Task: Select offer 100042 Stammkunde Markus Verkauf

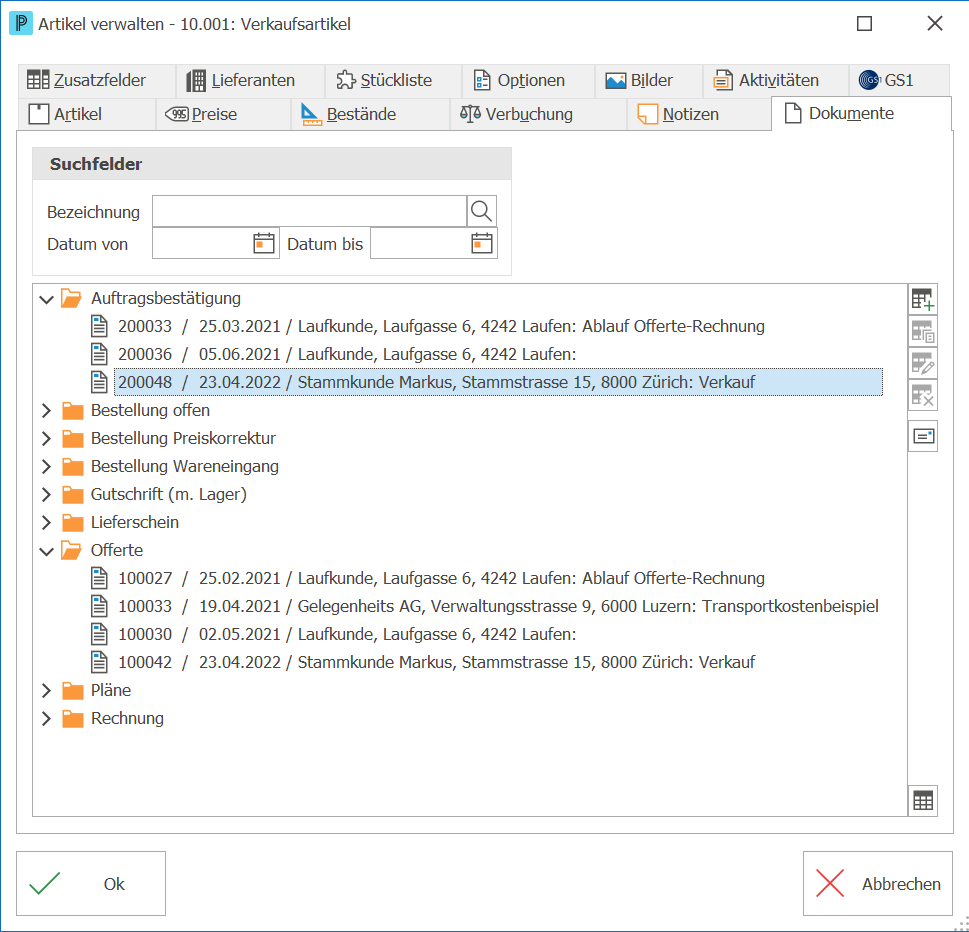Action: (x=436, y=663)
